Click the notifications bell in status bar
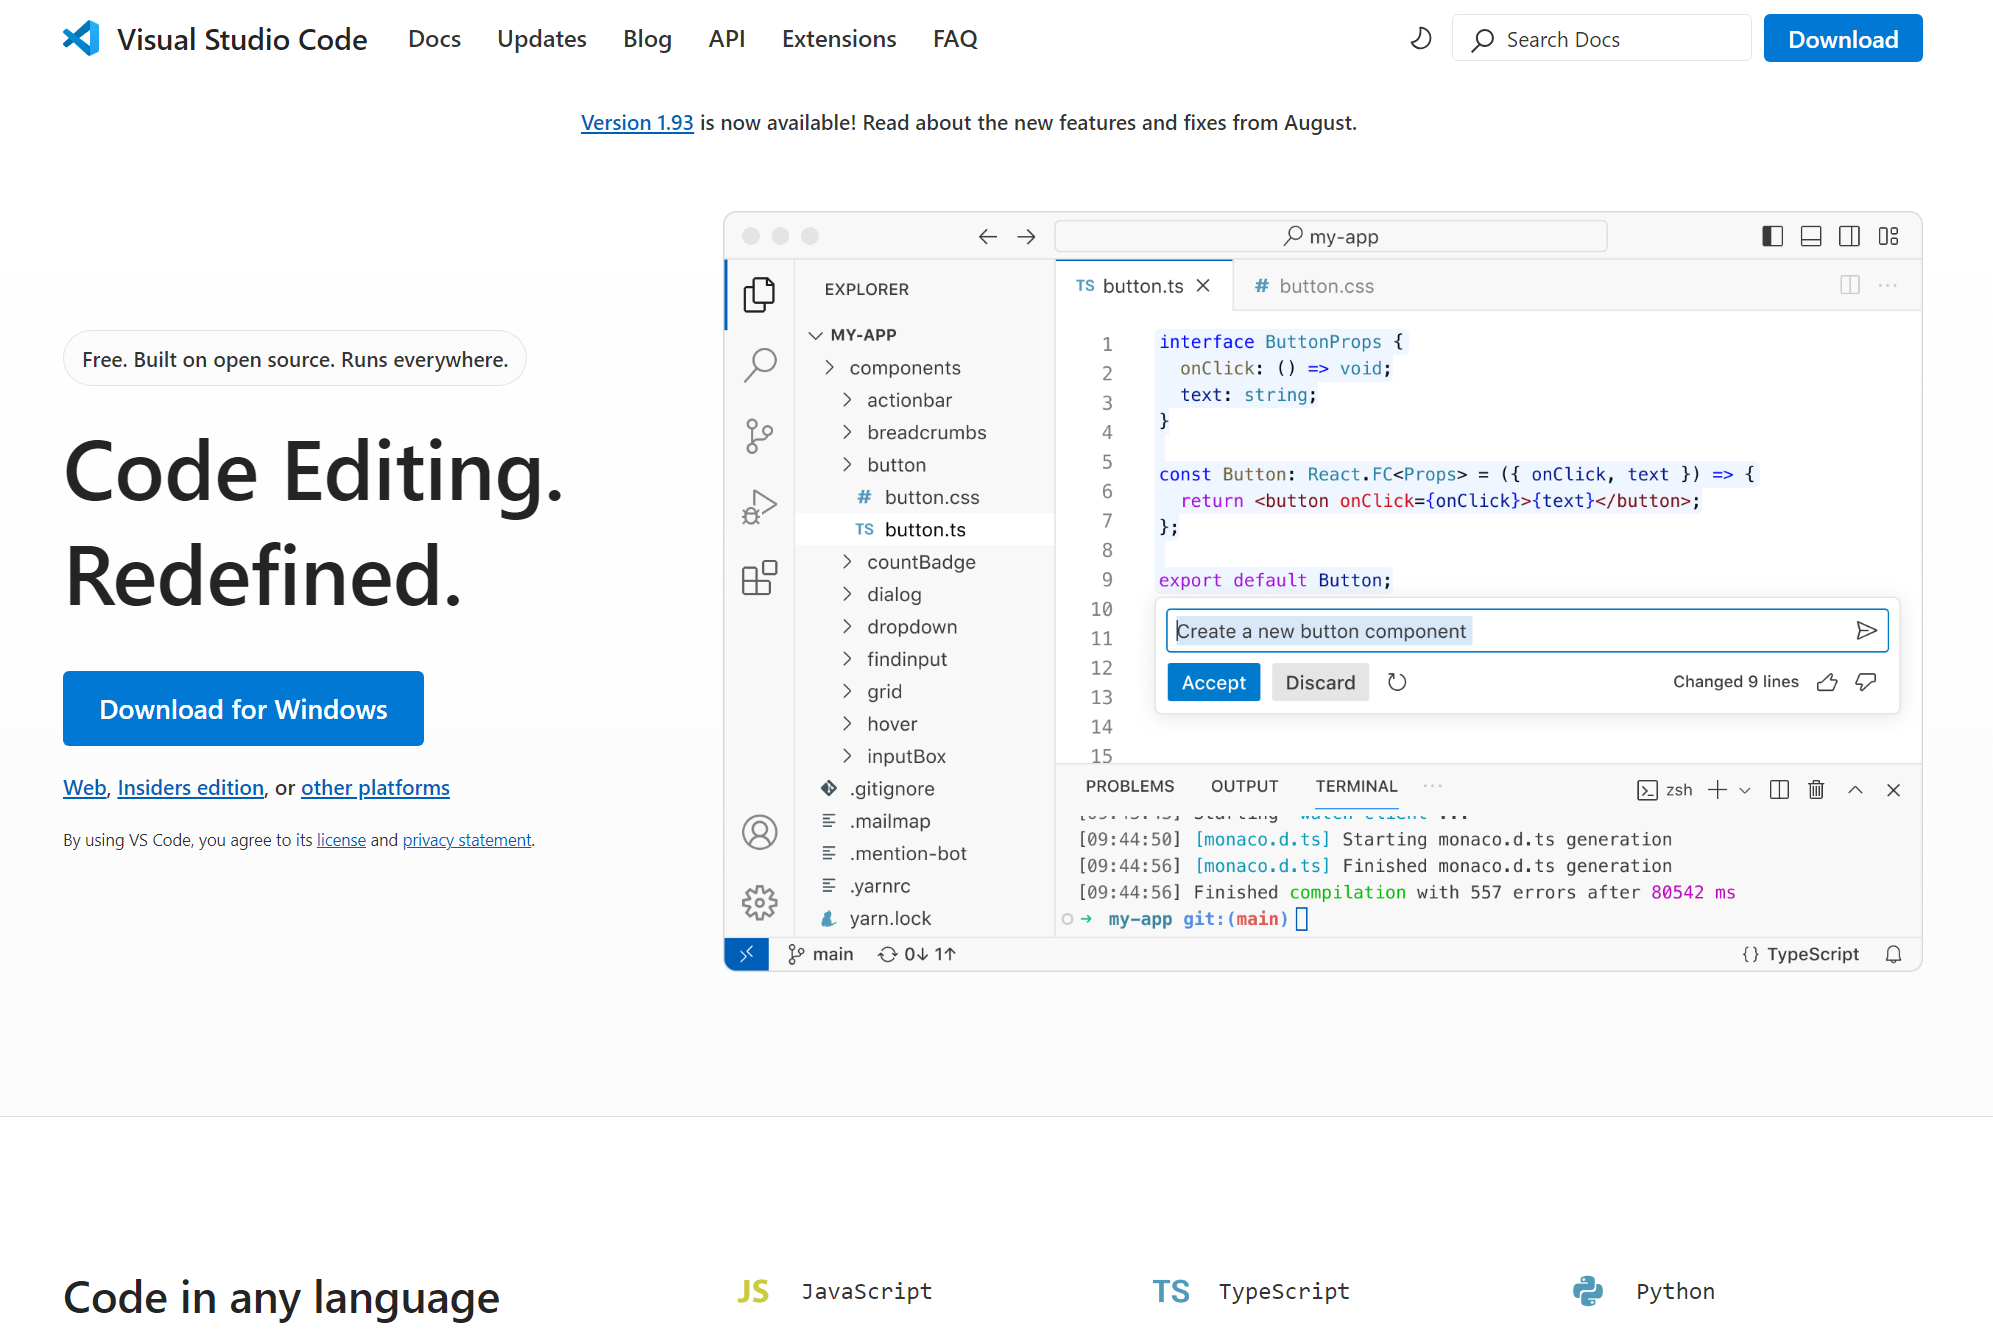Screen dimensions: 1993x1334 pos(1893,954)
